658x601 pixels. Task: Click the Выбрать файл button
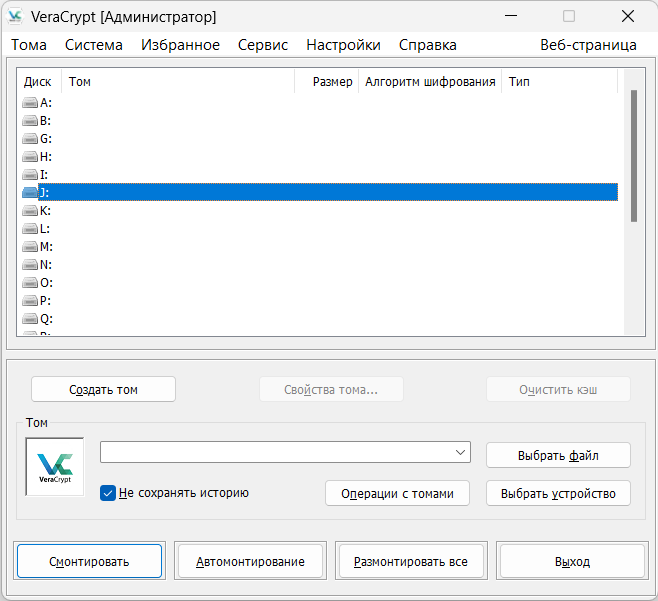[x=558, y=455]
